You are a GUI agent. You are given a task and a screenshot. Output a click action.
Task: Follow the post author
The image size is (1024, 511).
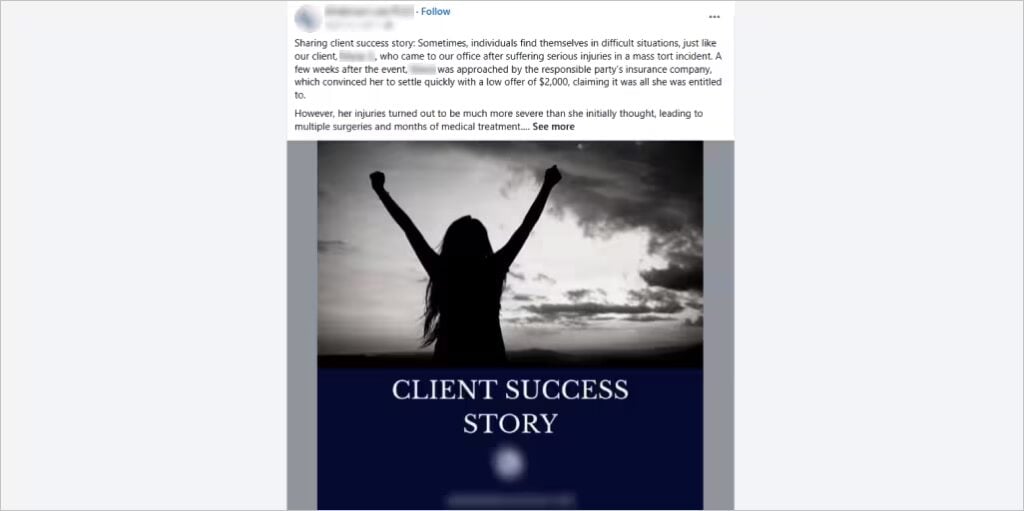click(x=436, y=12)
